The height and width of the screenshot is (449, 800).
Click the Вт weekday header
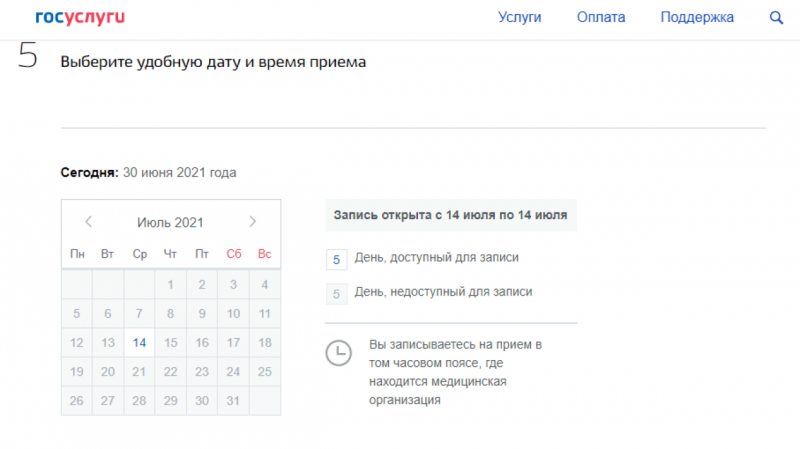[x=107, y=254]
